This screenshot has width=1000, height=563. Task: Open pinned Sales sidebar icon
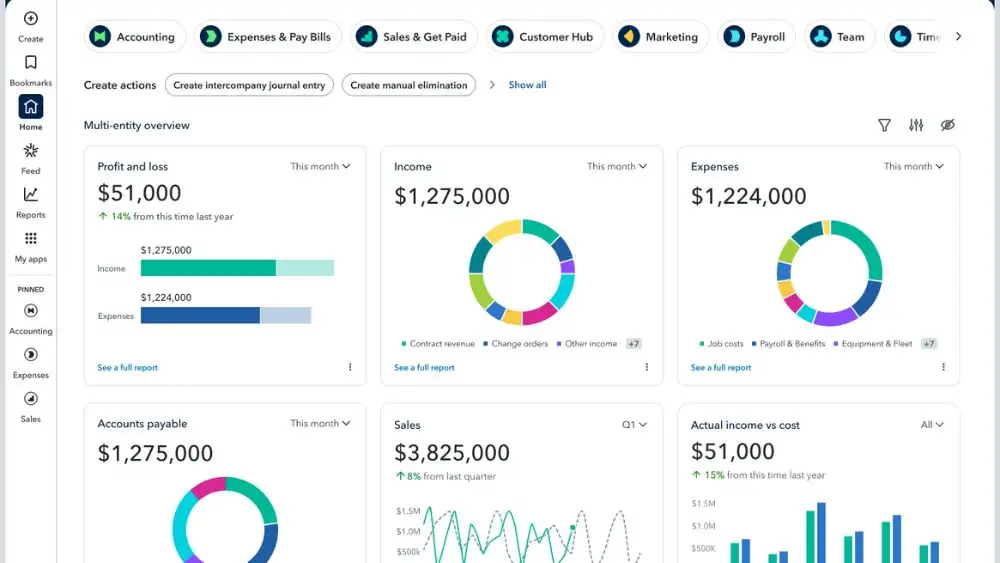[x=31, y=398]
